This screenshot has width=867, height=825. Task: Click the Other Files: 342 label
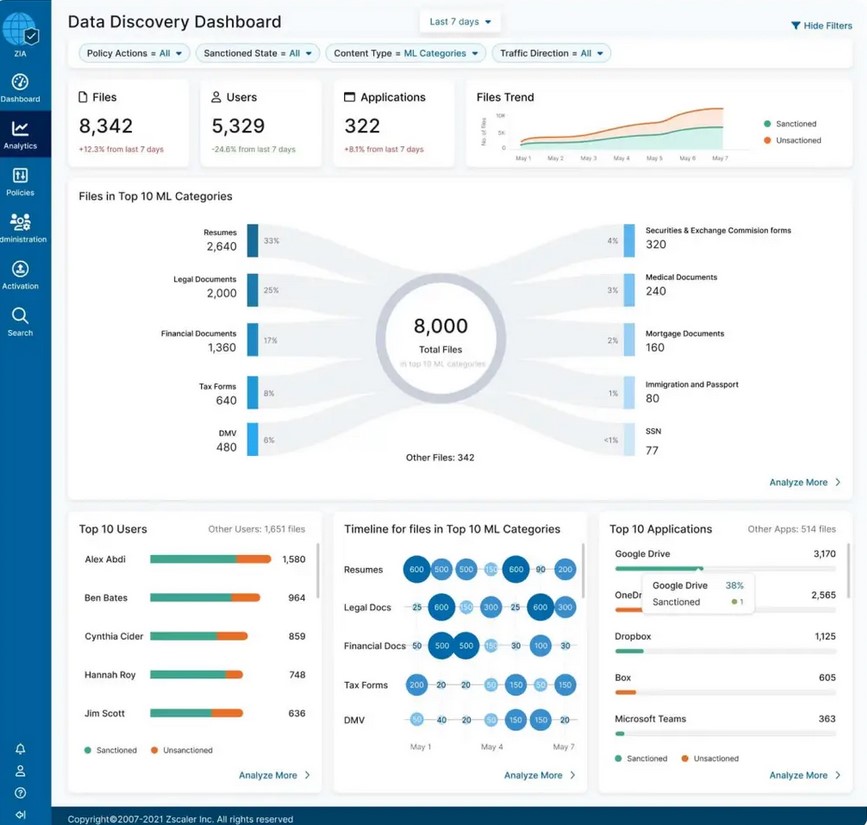click(x=440, y=457)
